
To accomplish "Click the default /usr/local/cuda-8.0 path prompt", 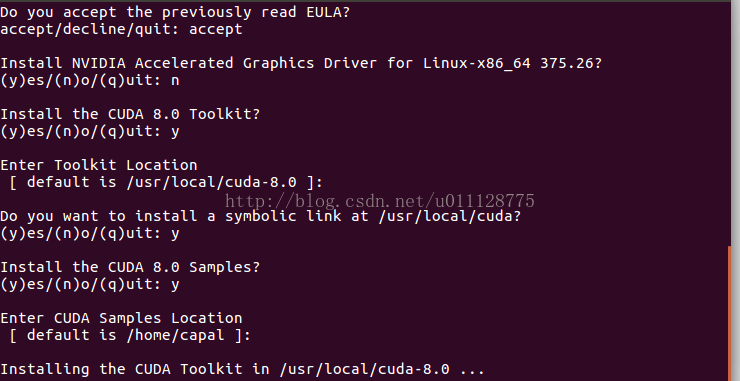I will 166,182.
